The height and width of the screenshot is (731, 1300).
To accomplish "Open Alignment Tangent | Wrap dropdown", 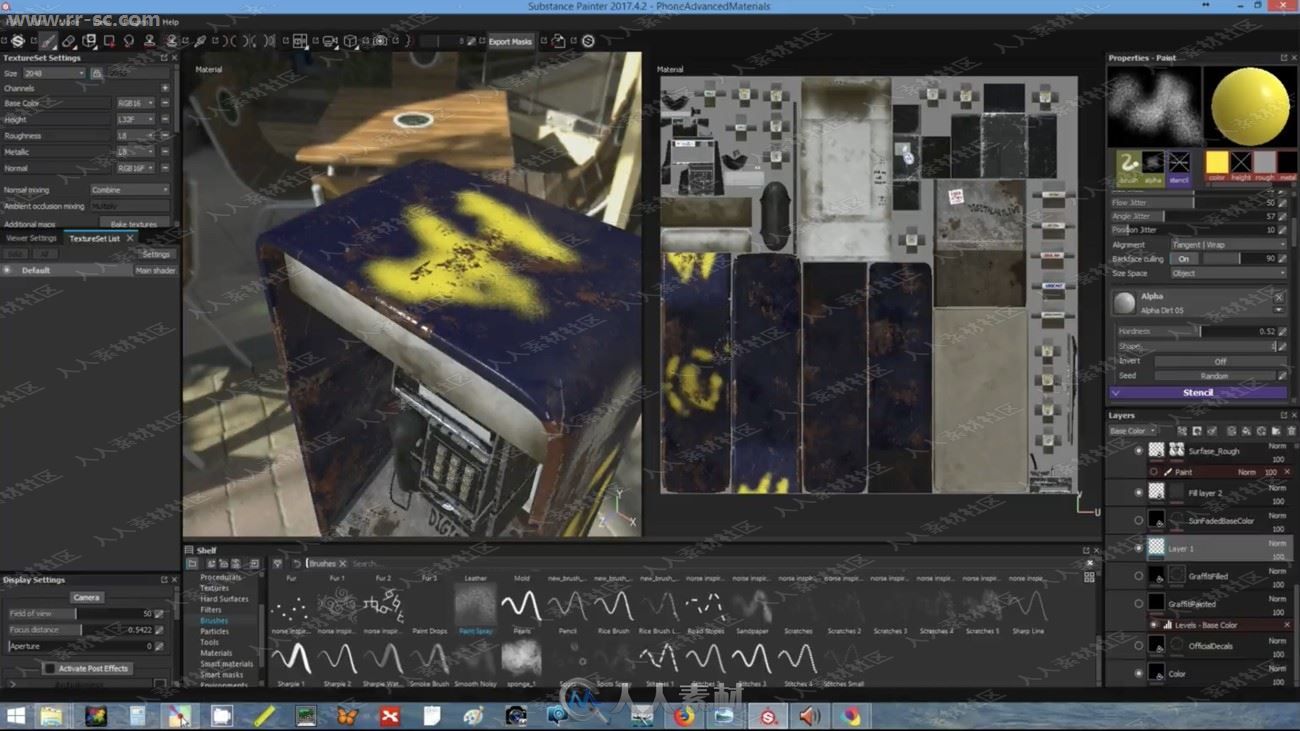I will click(1228, 244).
